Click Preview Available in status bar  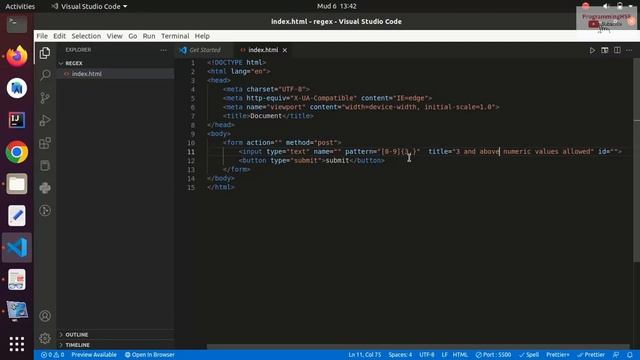94,355
